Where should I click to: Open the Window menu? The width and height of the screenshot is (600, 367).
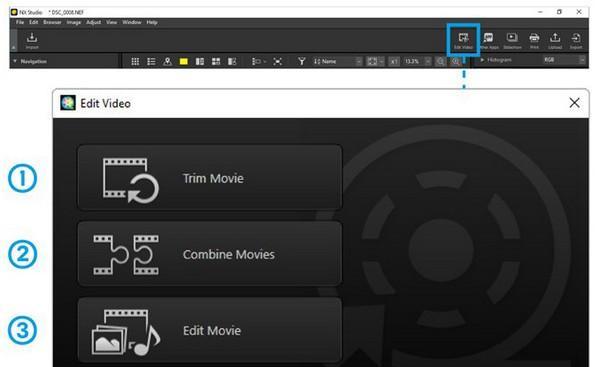132,22
